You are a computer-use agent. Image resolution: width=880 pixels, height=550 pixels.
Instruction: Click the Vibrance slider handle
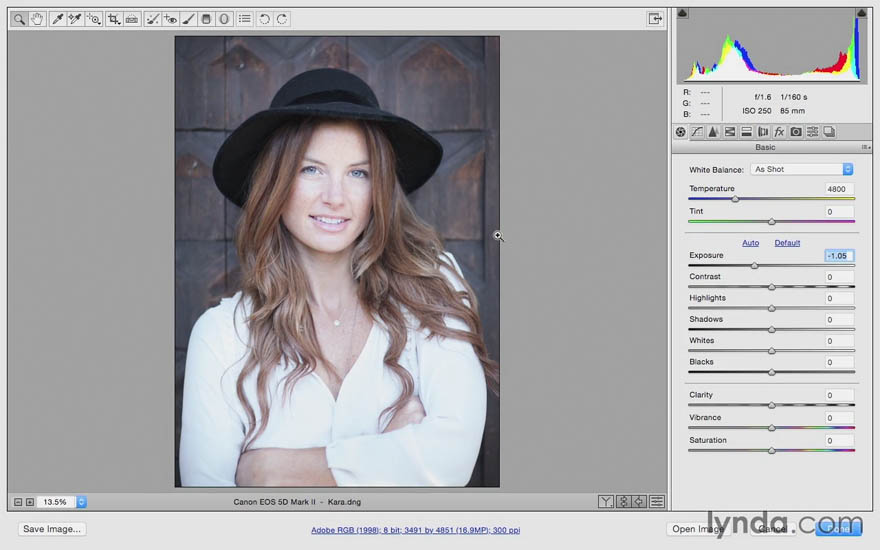click(x=772, y=428)
